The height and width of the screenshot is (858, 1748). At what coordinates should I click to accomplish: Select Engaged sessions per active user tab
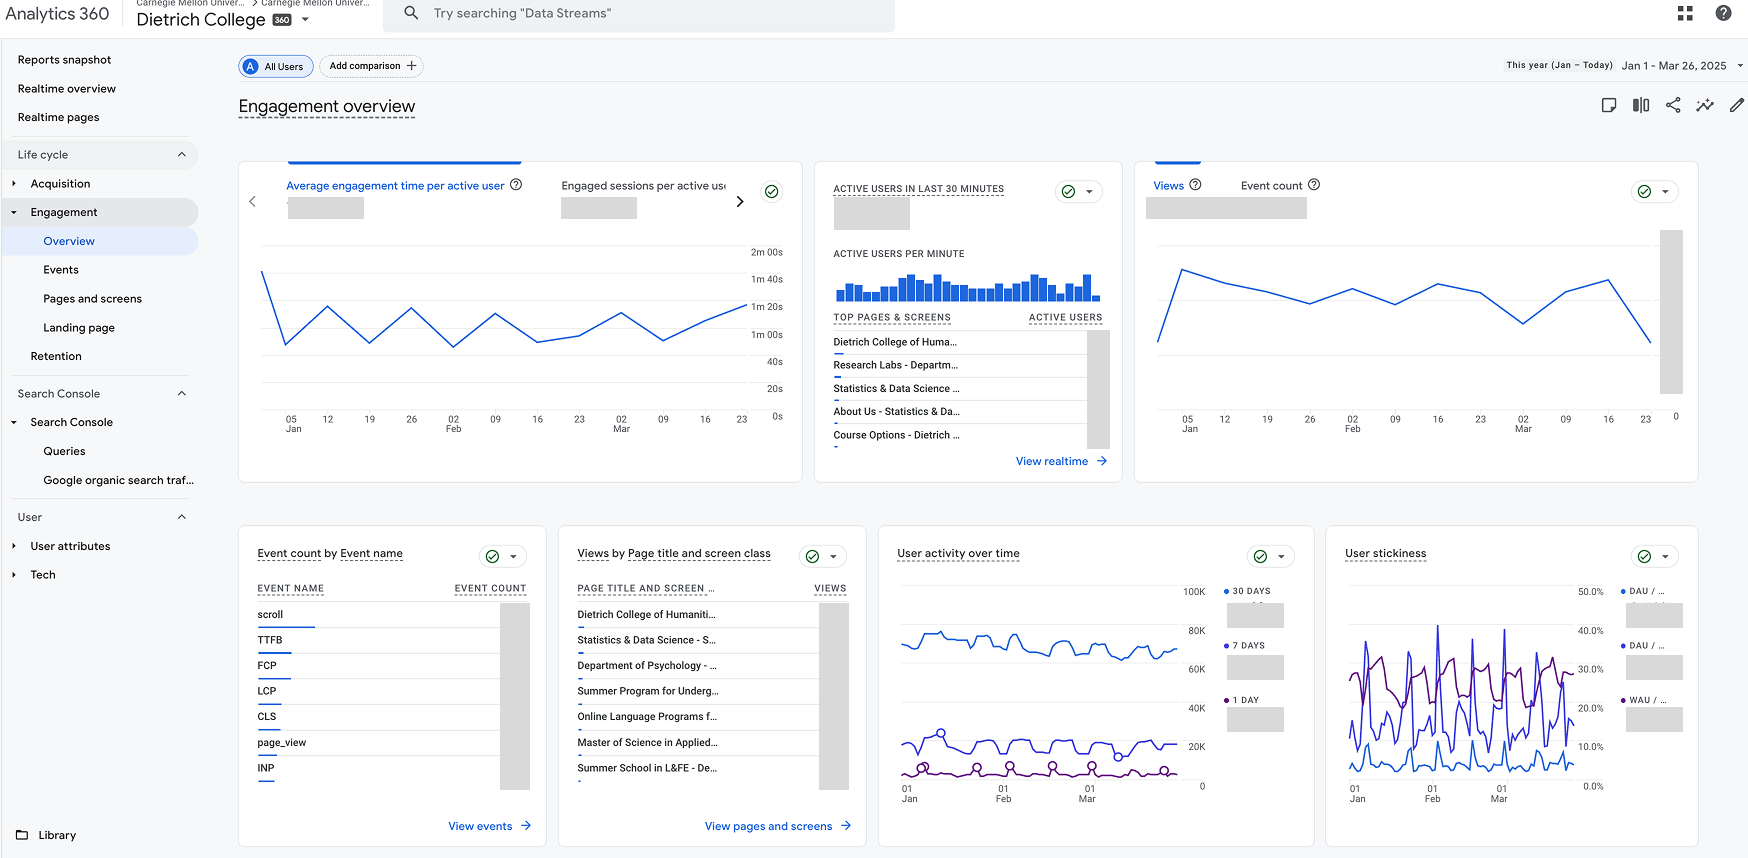[x=643, y=186]
